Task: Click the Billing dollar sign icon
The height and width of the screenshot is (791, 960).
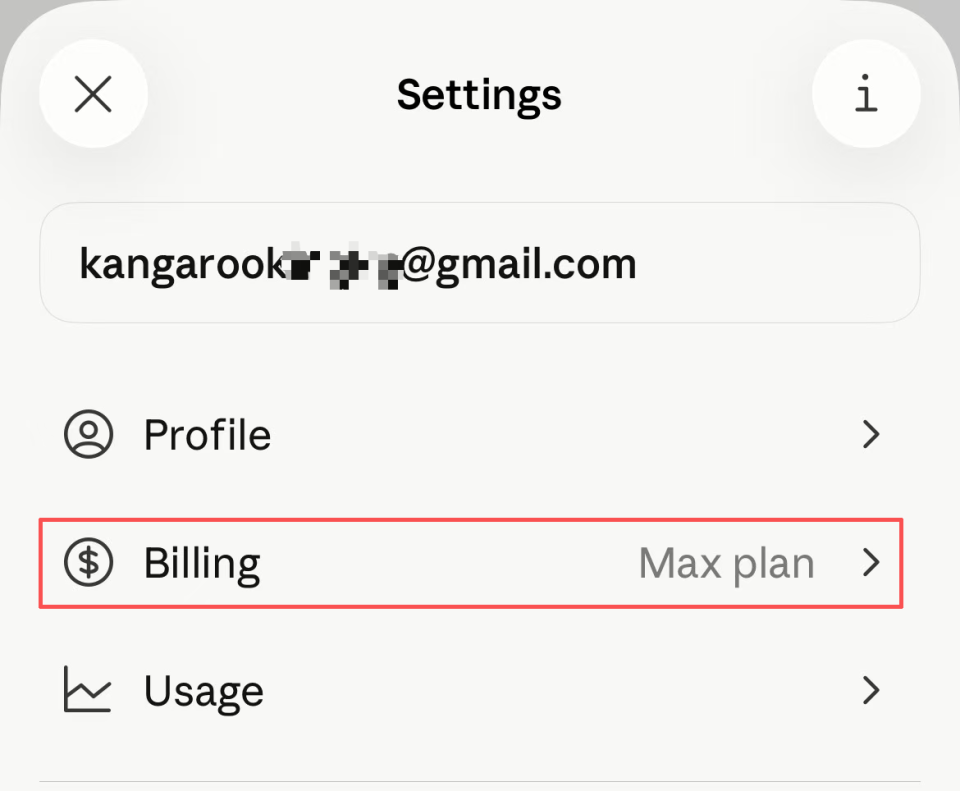Action: 89,563
